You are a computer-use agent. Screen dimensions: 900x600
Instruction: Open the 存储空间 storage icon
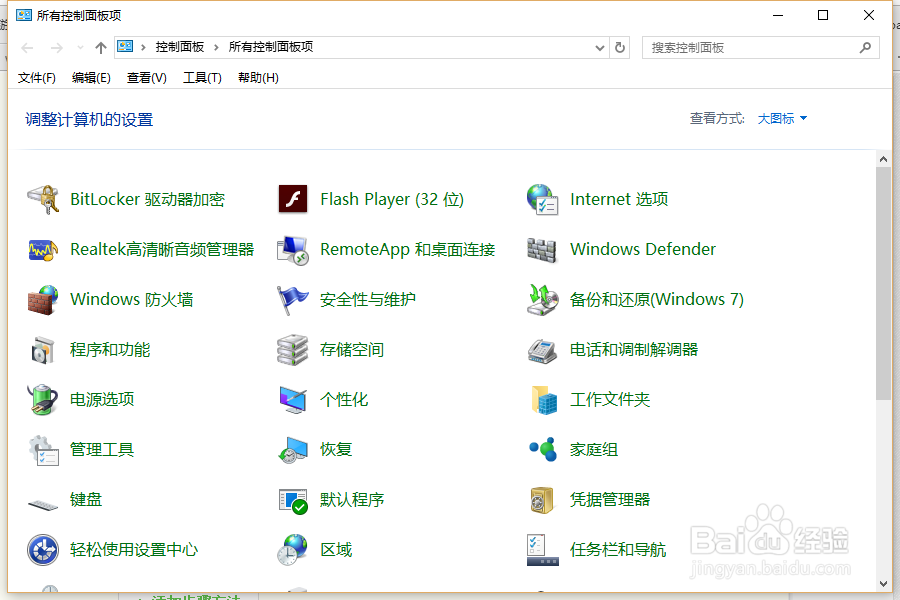click(x=293, y=350)
